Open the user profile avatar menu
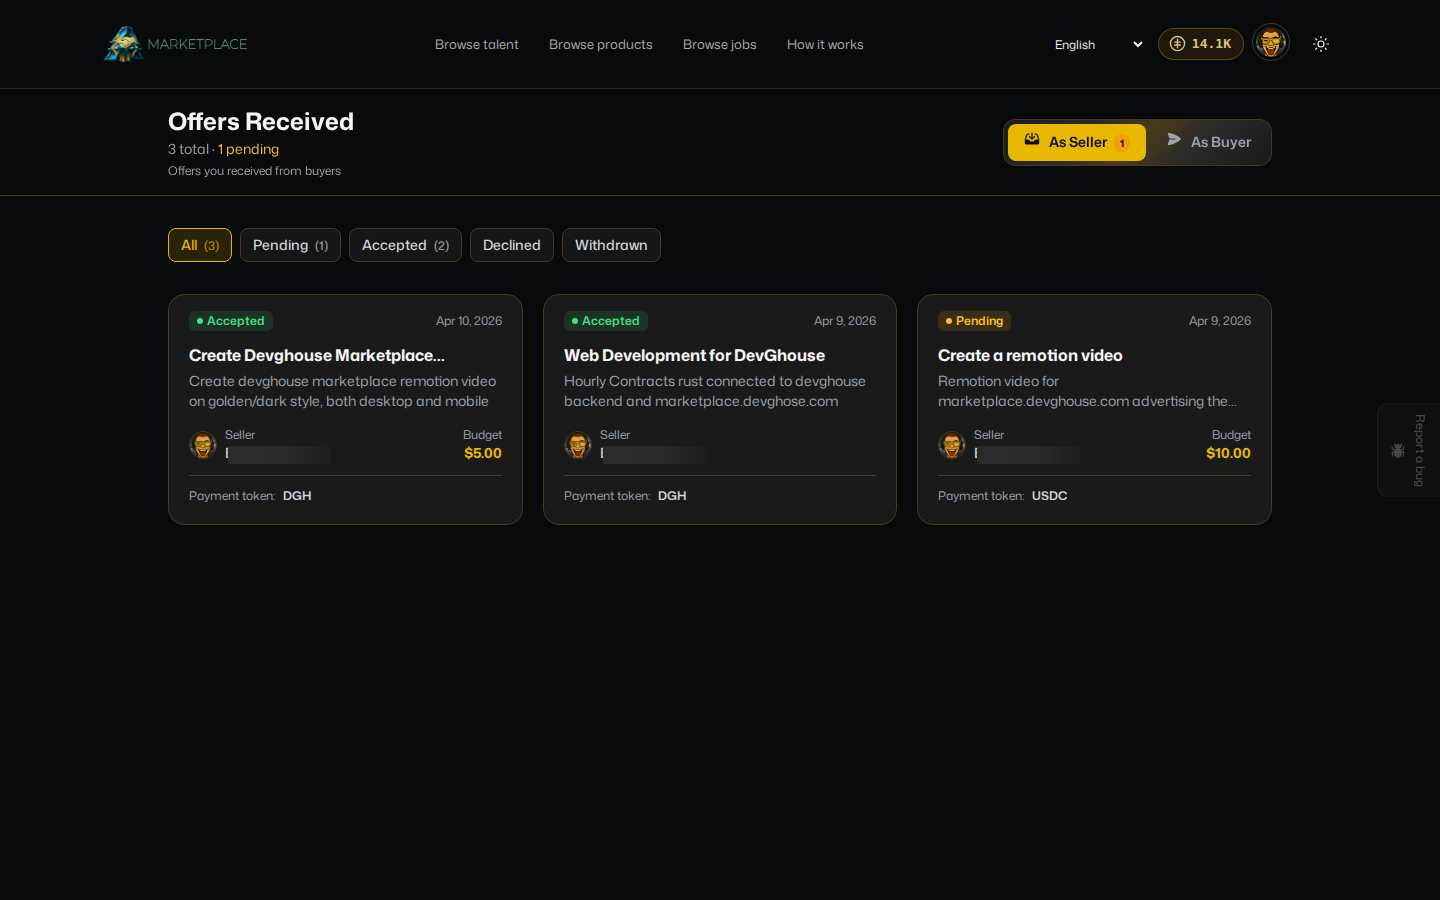Image resolution: width=1440 pixels, height=900 pixels. click(1271, 43)
